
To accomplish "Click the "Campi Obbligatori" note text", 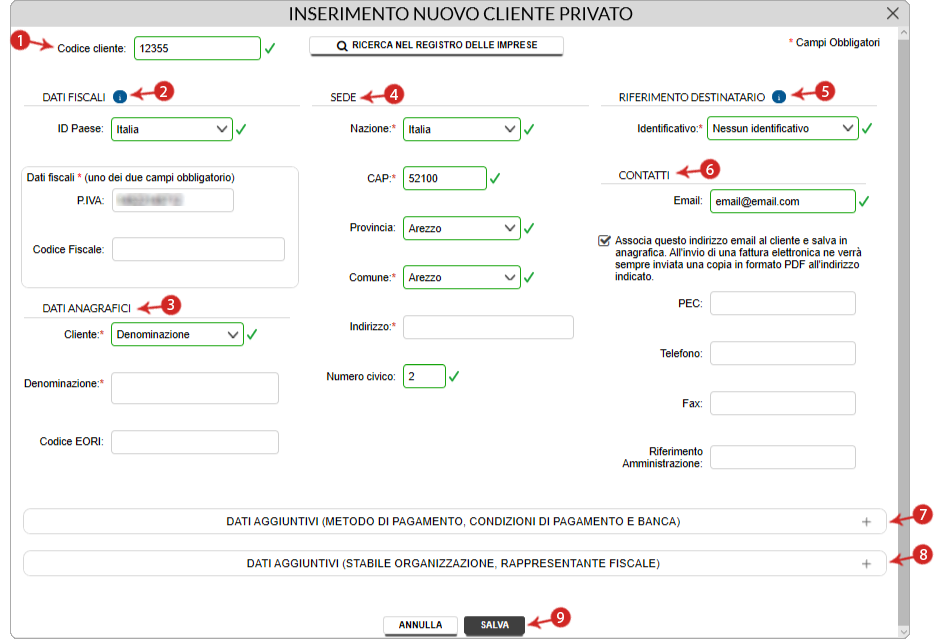I will click(x=838, y=43).
